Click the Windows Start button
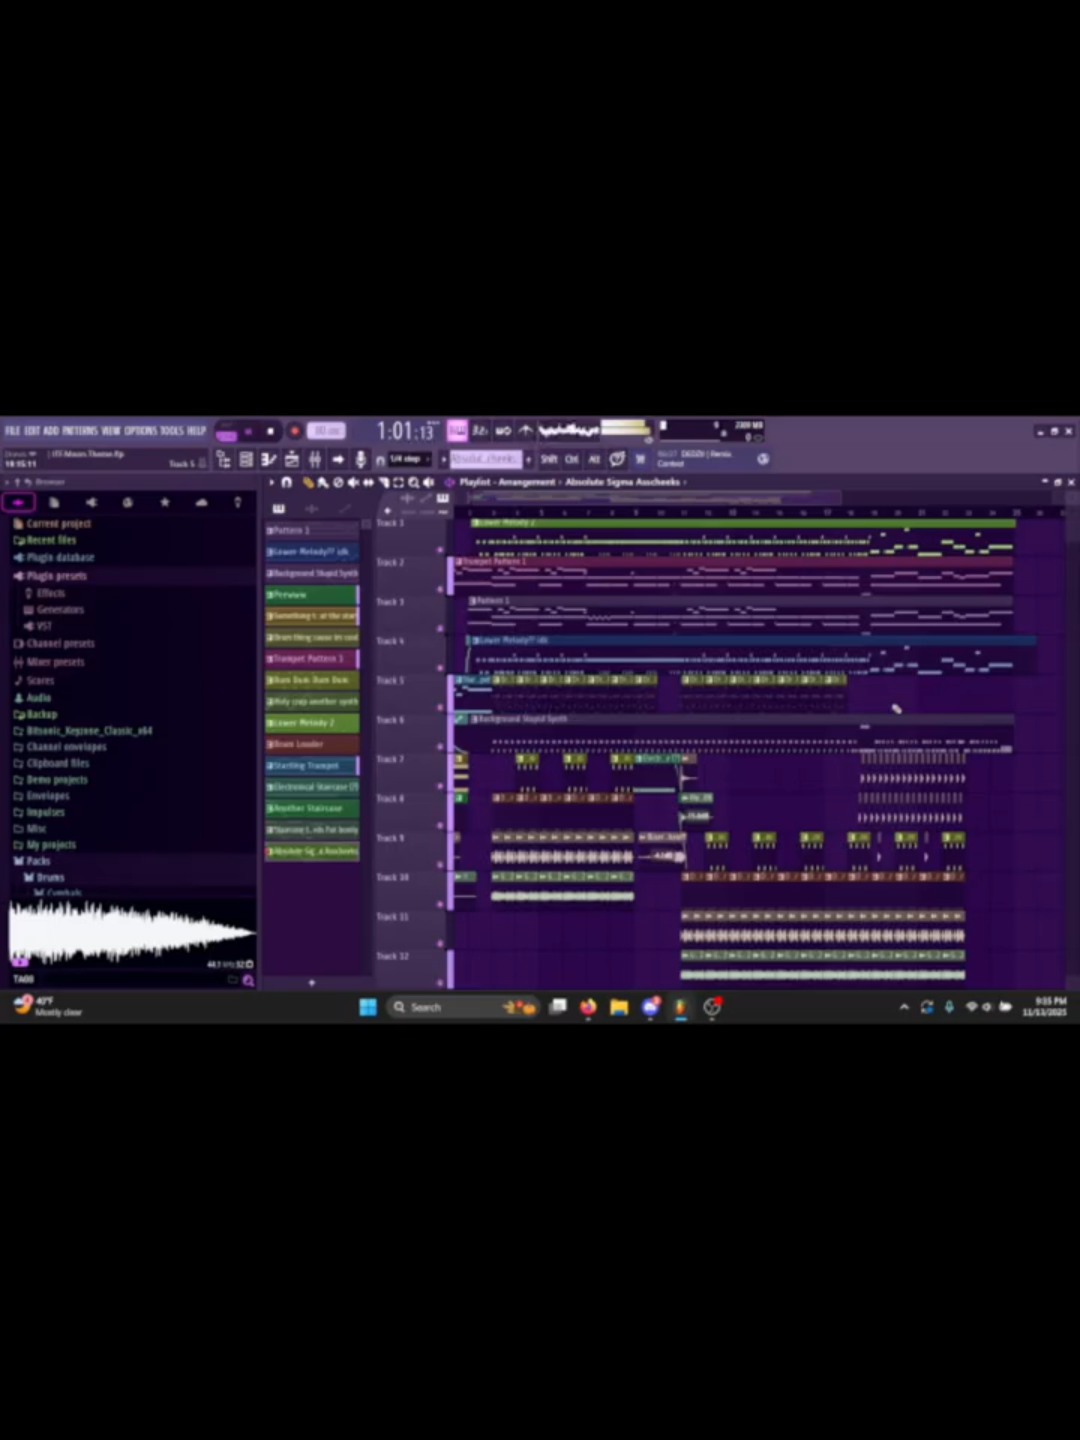 point(368,1007)
